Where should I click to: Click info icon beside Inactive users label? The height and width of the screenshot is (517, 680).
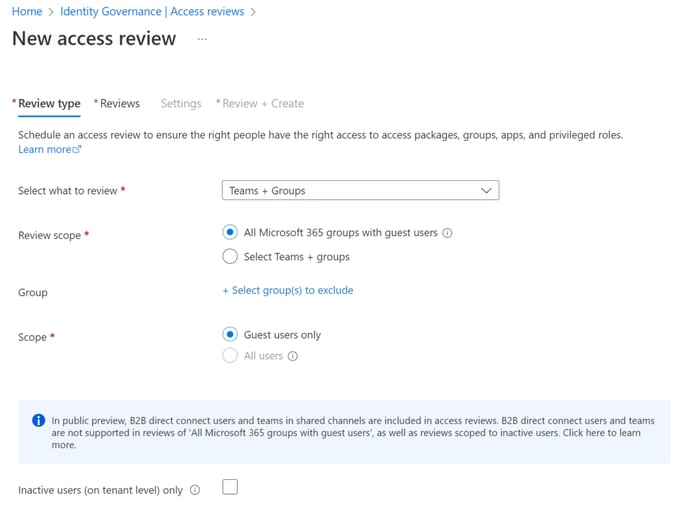[x=195, y=490]
